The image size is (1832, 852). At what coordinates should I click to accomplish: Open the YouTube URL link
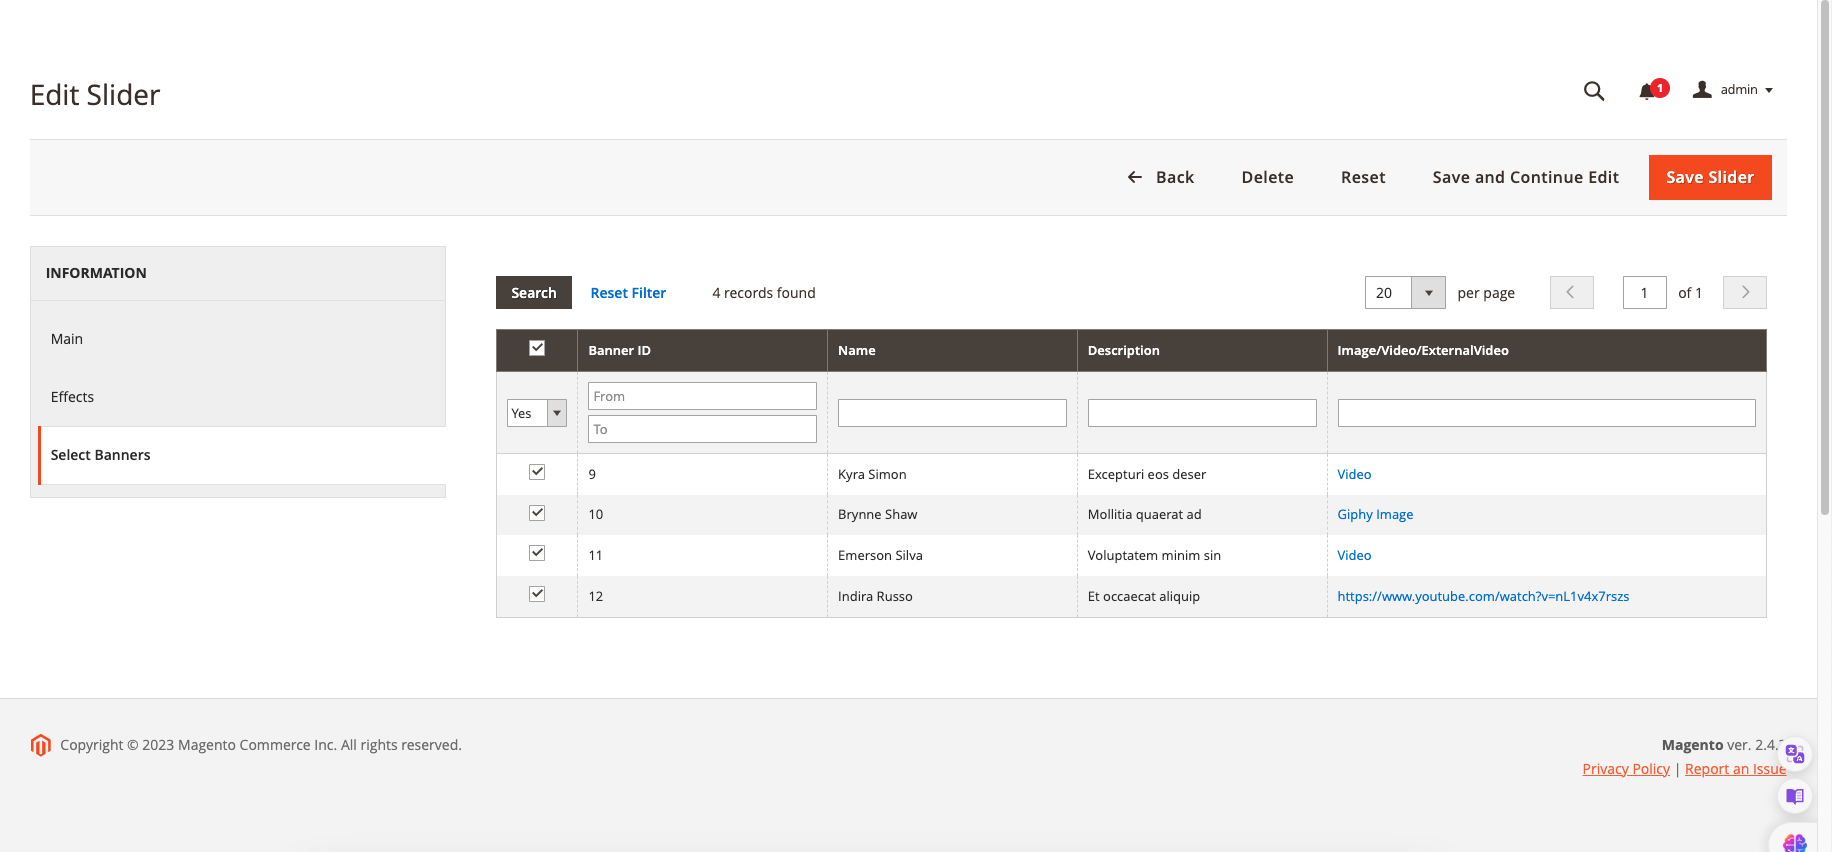pyautogui.click(x=1483, y=596)
